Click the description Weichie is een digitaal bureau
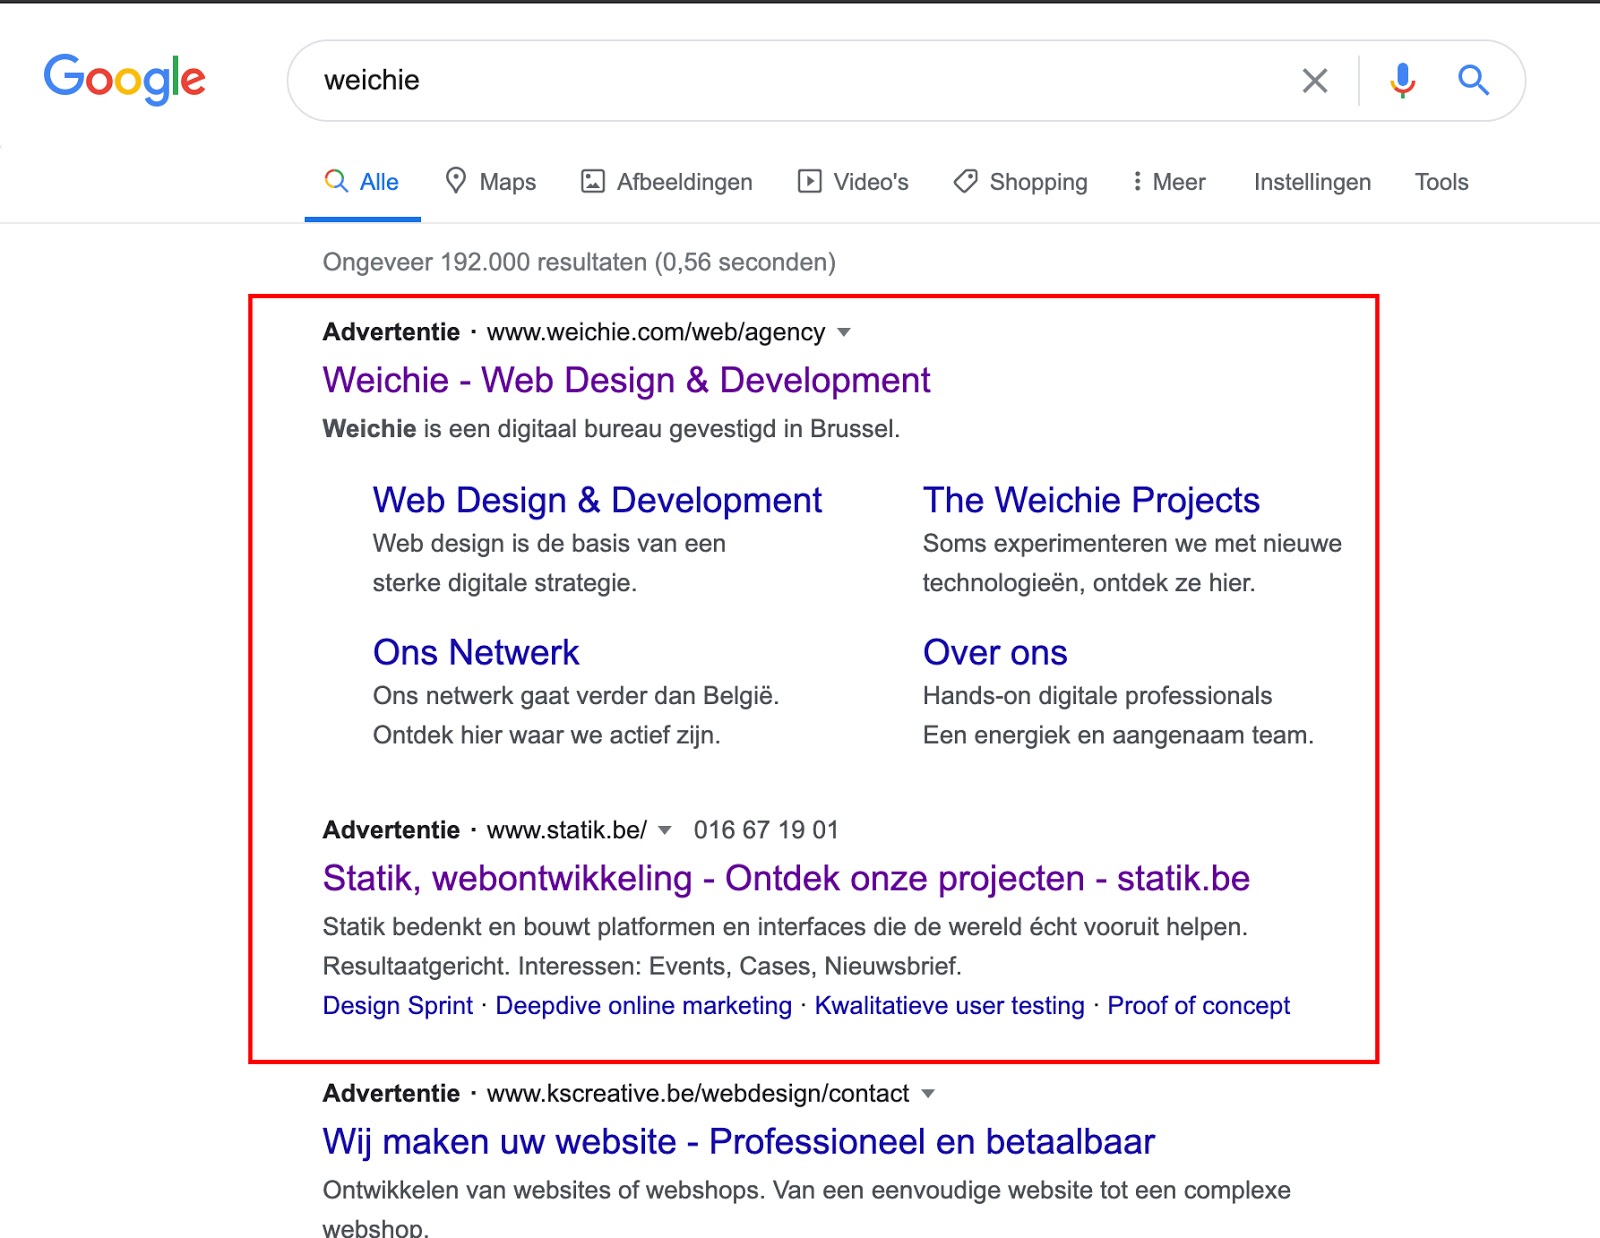Viewport: 1600px width, 1238px height. coord(611,429)
